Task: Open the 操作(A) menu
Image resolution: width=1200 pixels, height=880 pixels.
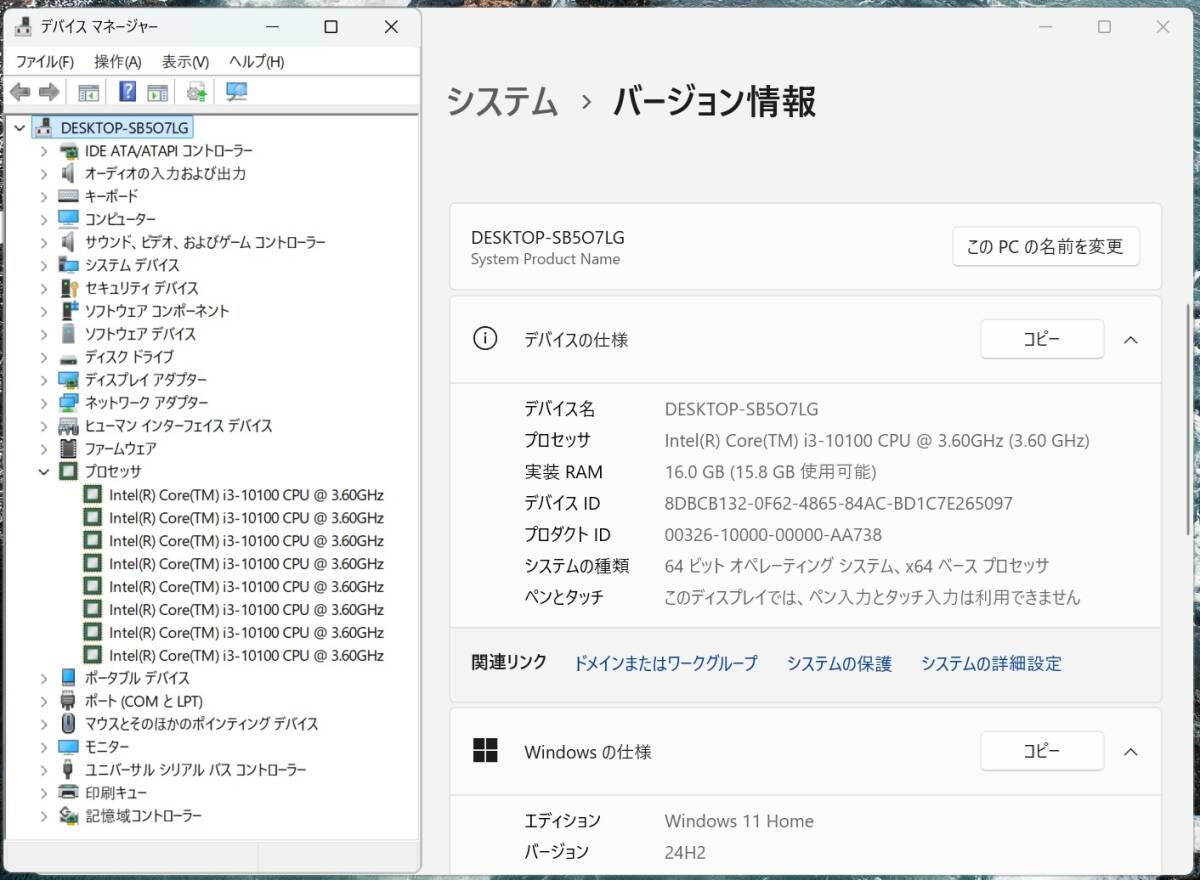Action: [118, 62]
